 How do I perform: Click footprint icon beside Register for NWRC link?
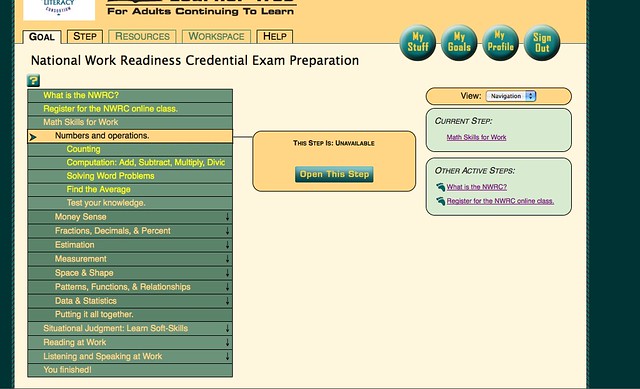tap(440, 201)
